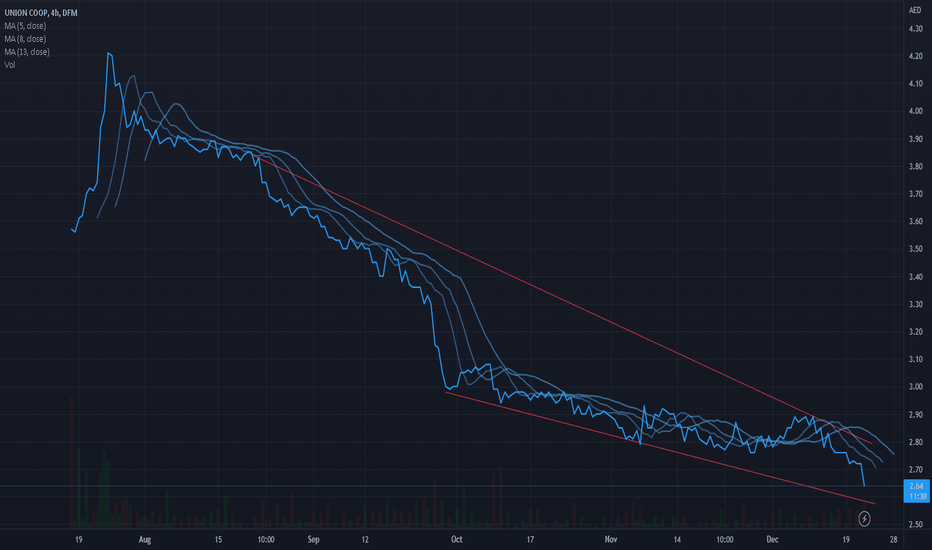Screen dimensions: 932x550
Task: Click the 12 date label on the time axis
Action: click(365, 539)
